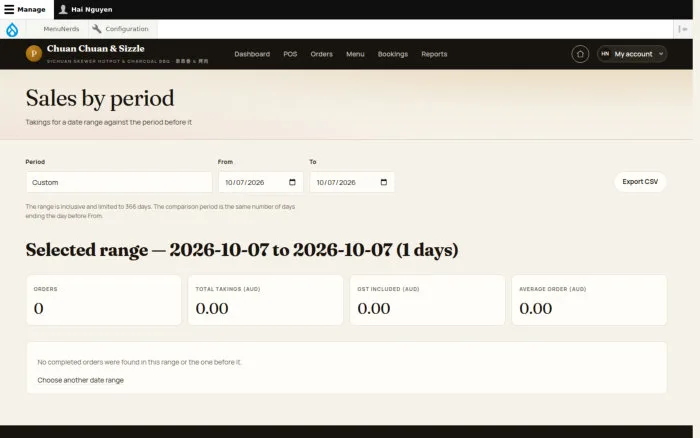Viewport: 700px width, 438px height.
Task: Open POS in main navigation
Action: [x=290, y=54]
